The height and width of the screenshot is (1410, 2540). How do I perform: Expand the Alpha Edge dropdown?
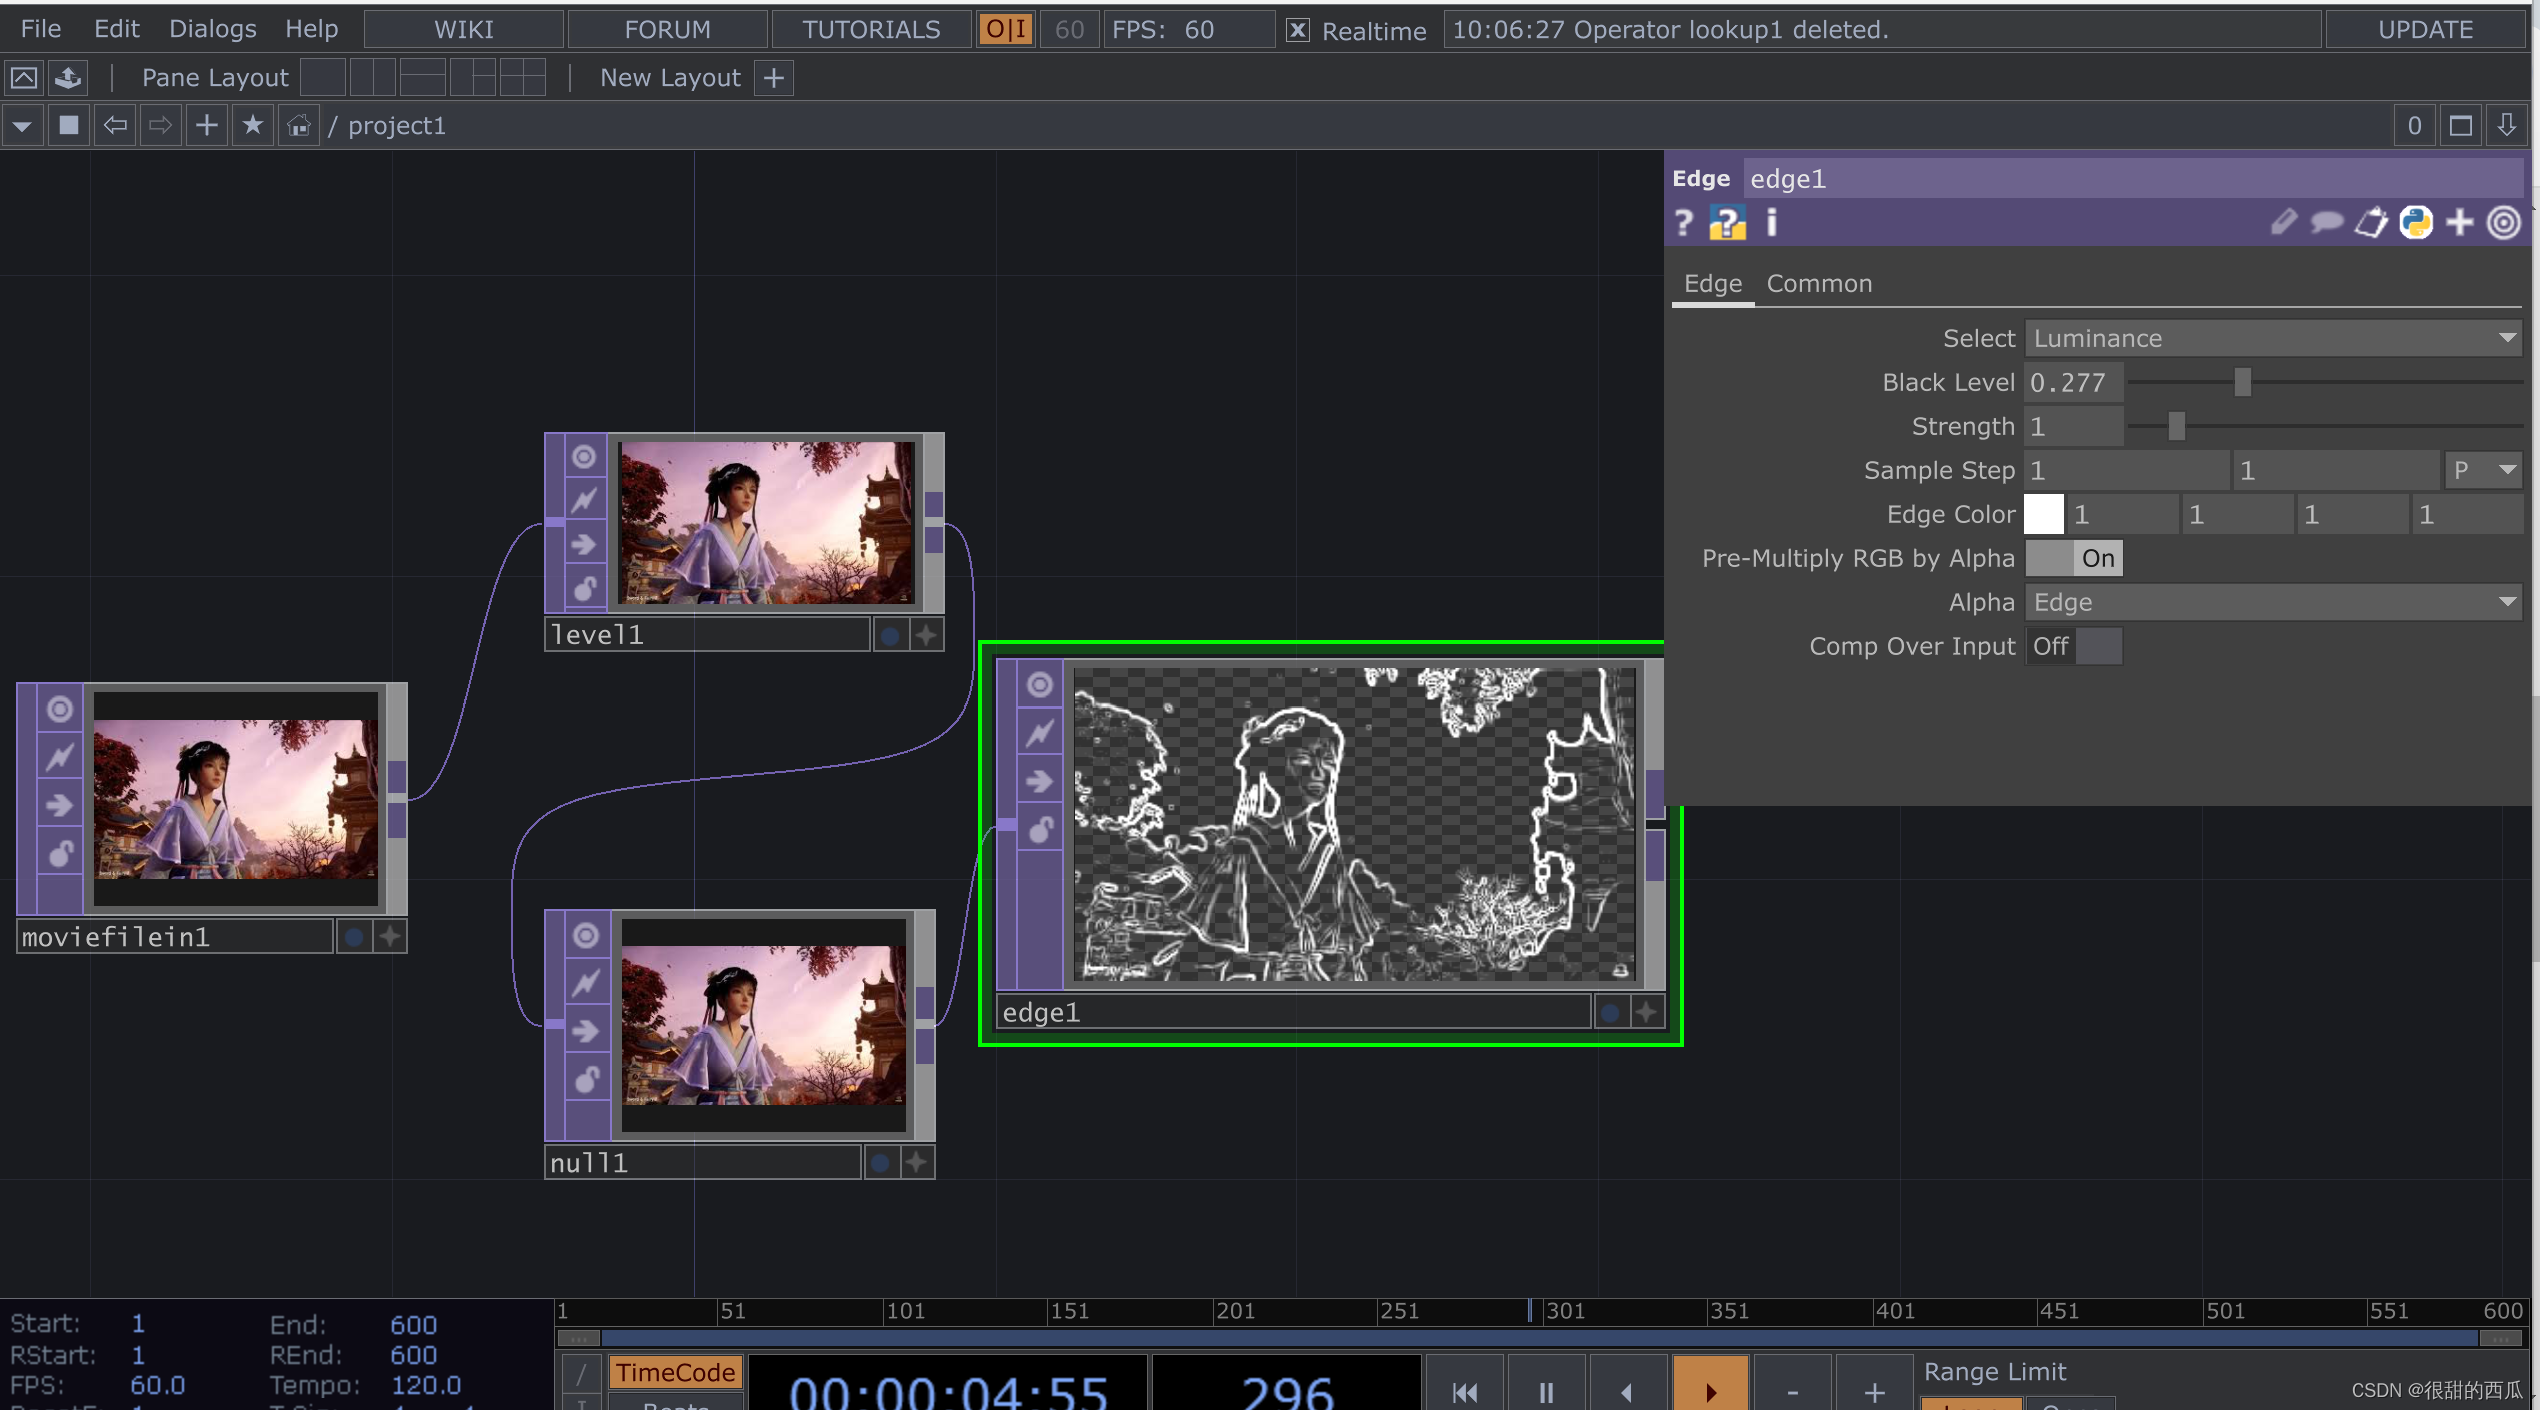(x=2272, y=602)
